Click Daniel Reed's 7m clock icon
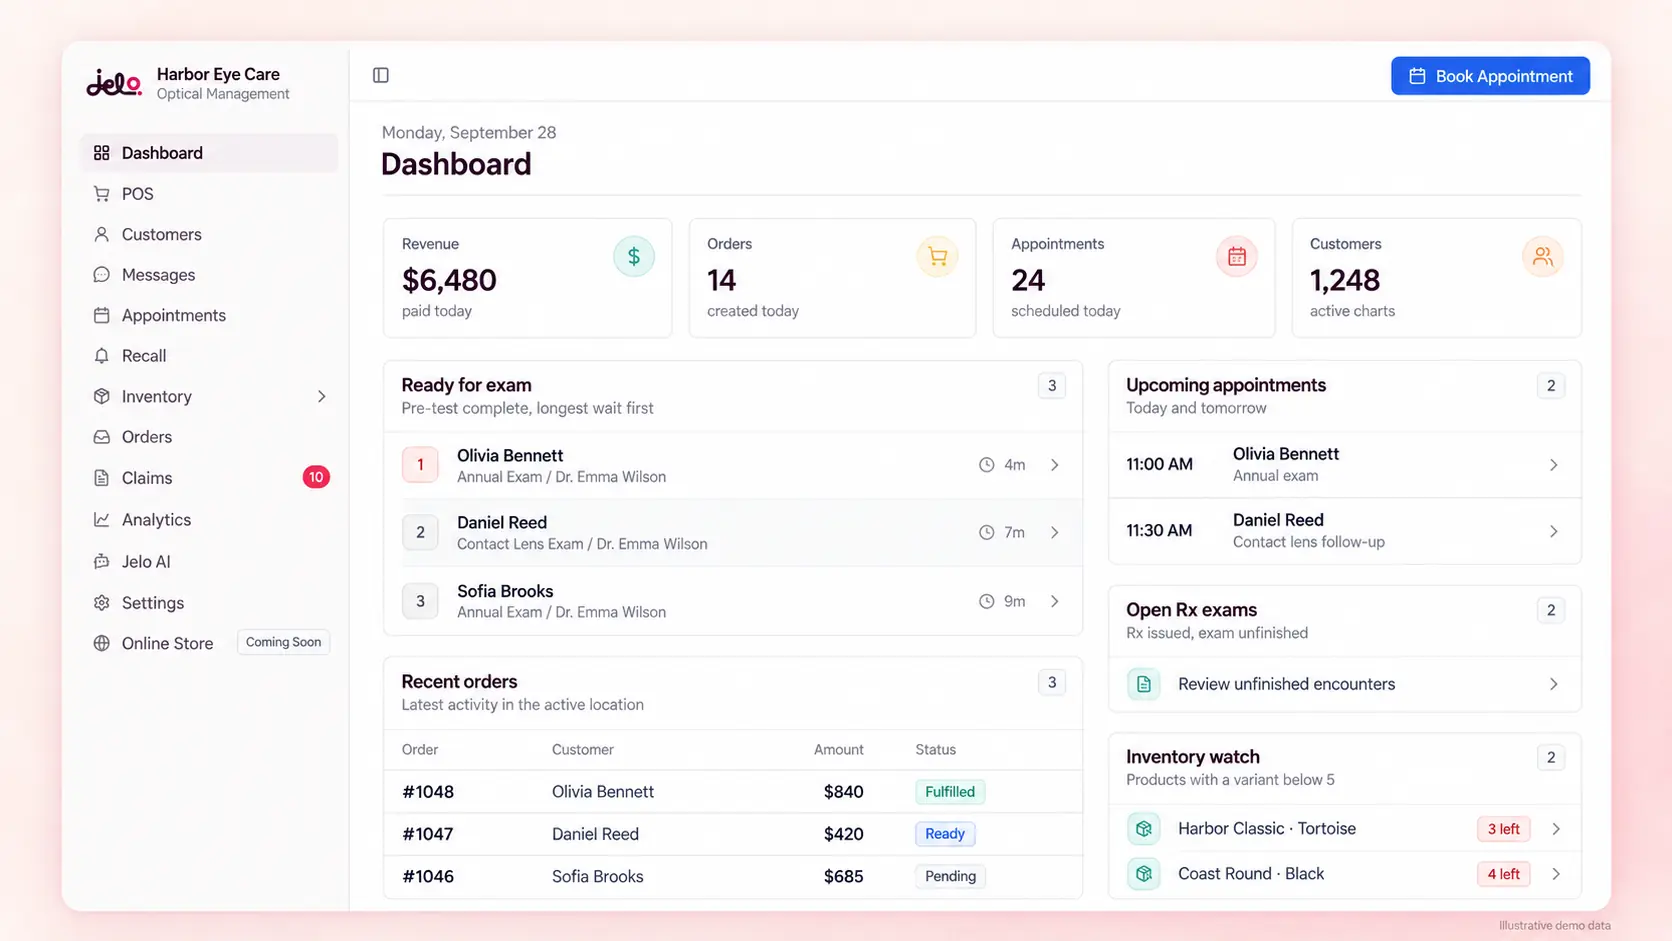This screenshot has height=941, width=1672. click(x=987, y=533)
